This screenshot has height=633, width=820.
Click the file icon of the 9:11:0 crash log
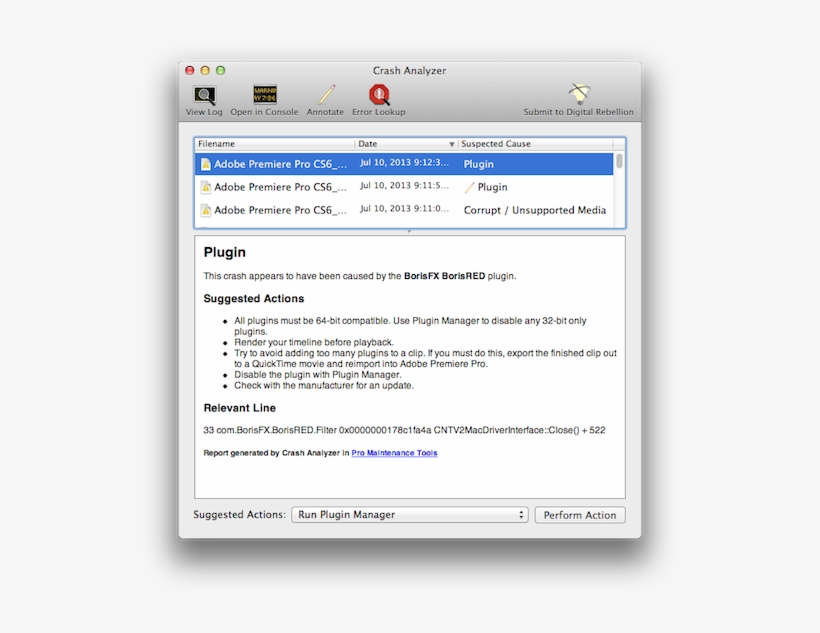click(206, 210)
